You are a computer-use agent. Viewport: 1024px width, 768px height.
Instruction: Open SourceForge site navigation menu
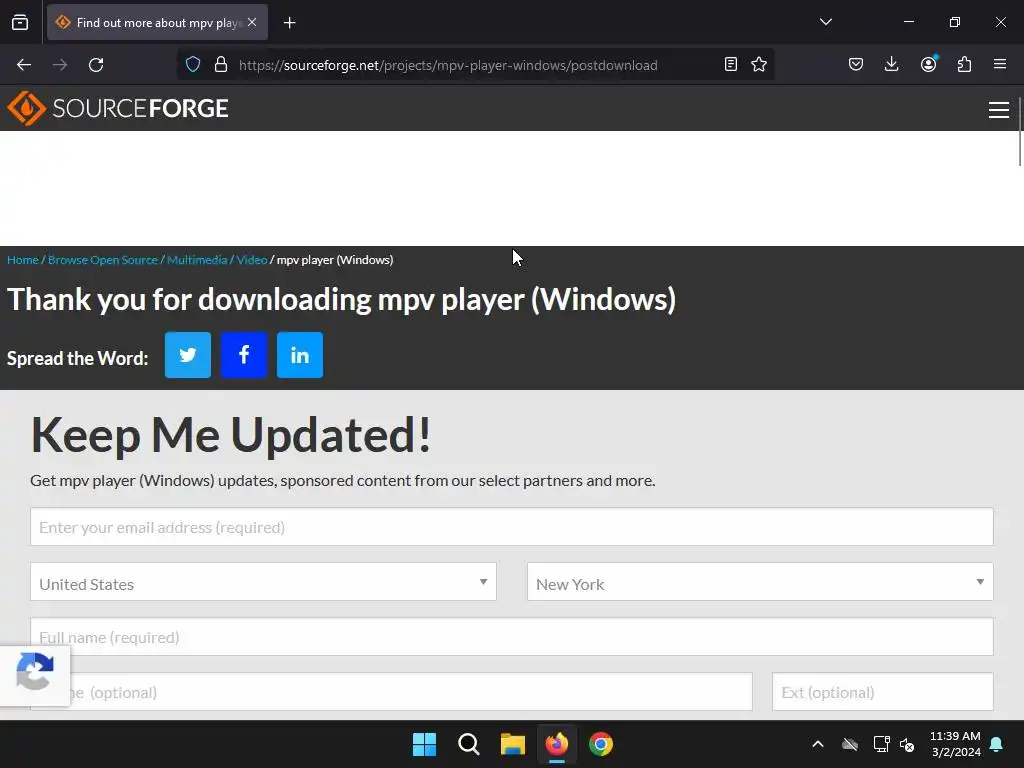[x=999, y=110]
